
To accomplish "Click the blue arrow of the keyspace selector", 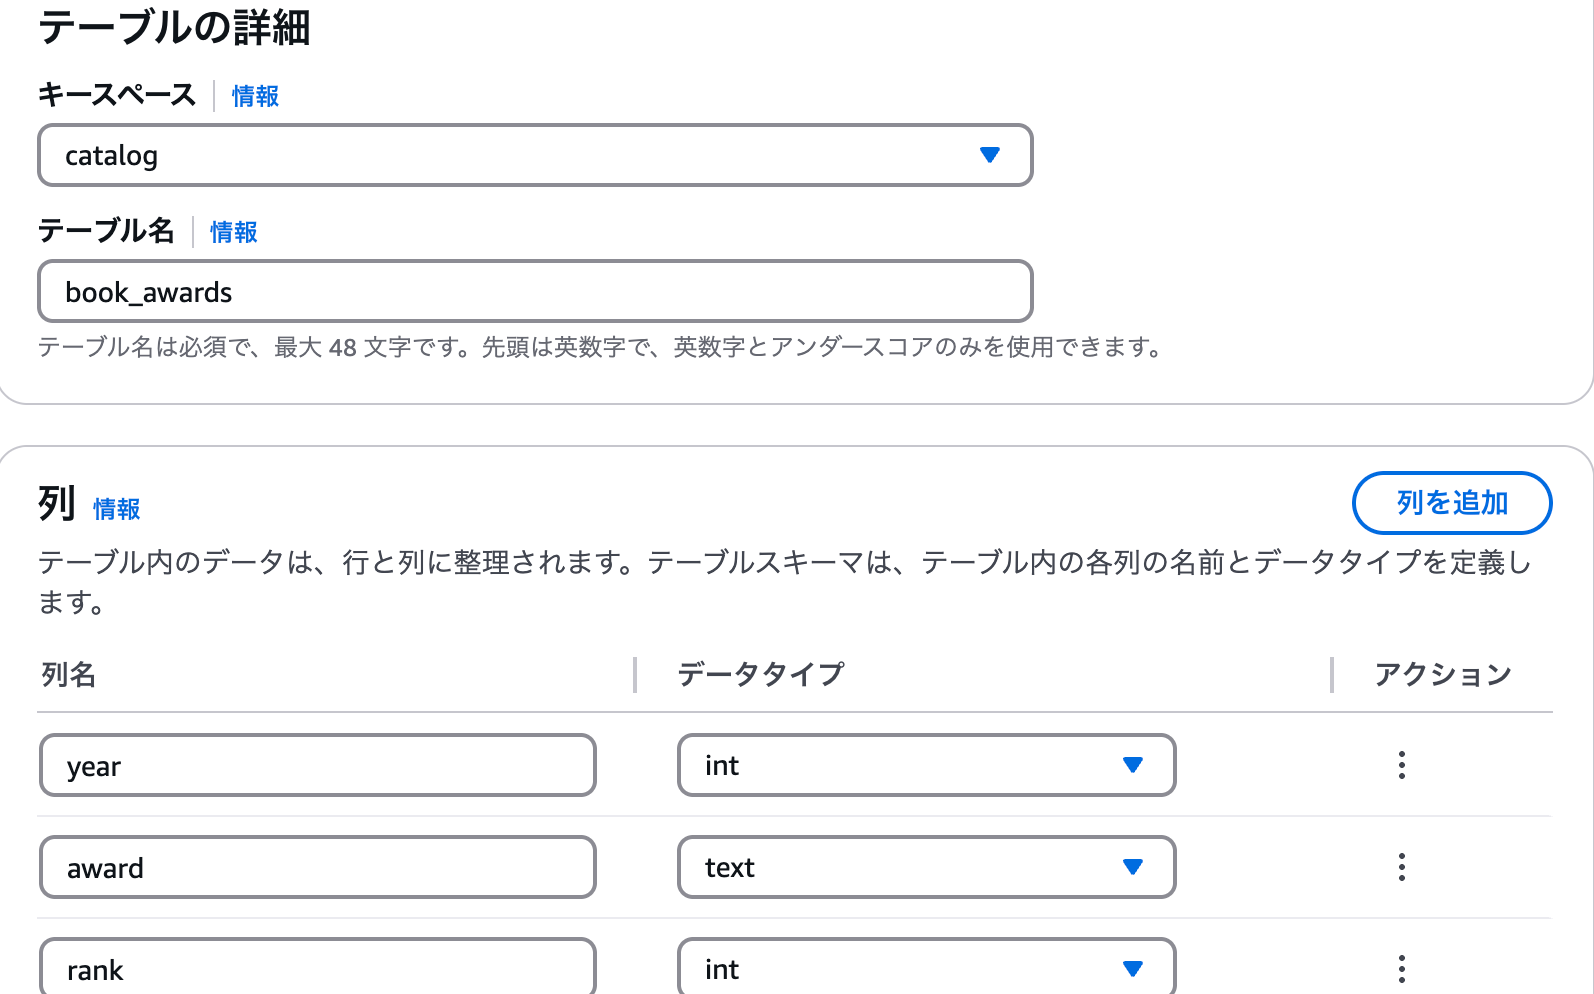I will pos(990,155).
